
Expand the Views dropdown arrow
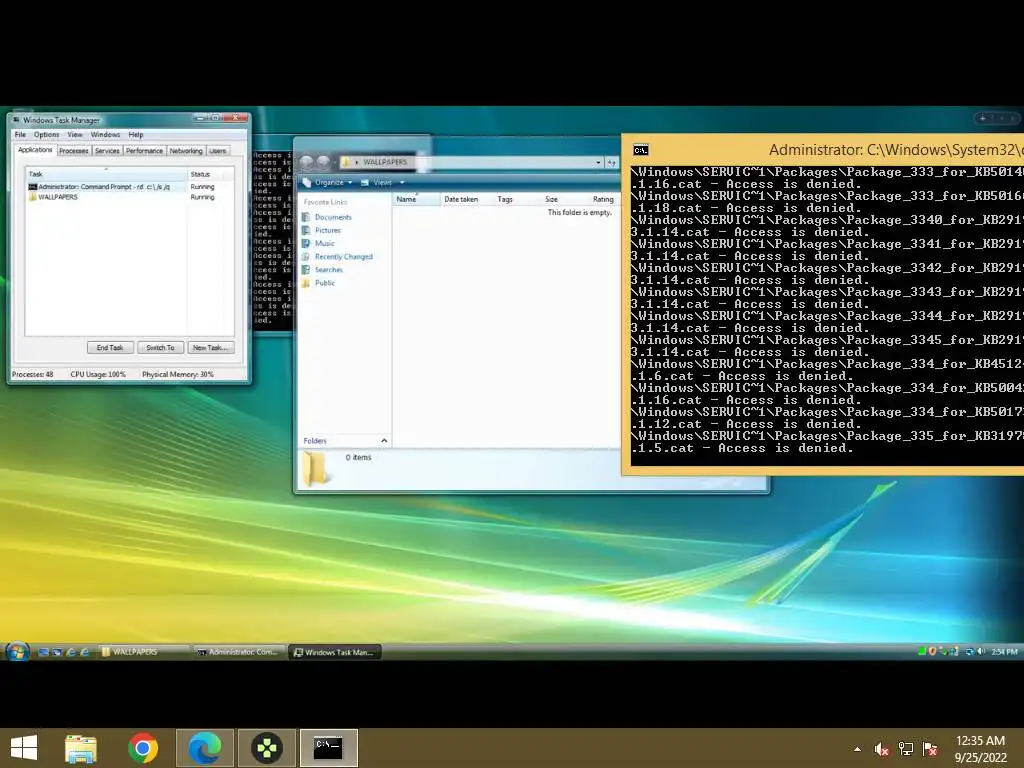[402, 182]
